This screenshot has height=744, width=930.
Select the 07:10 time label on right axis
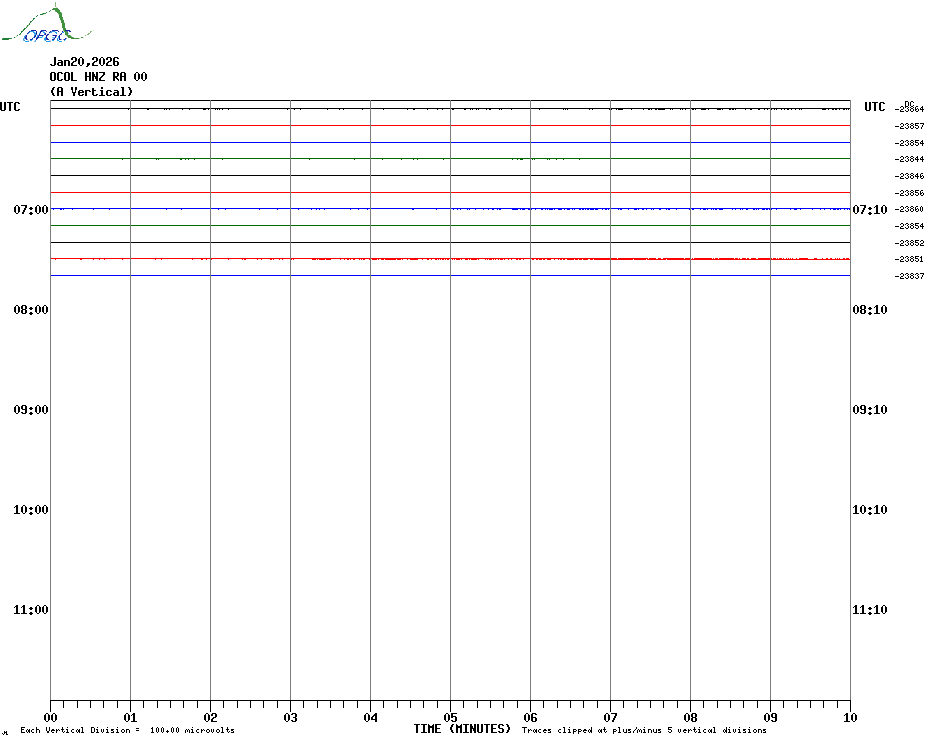click(869, 209)
